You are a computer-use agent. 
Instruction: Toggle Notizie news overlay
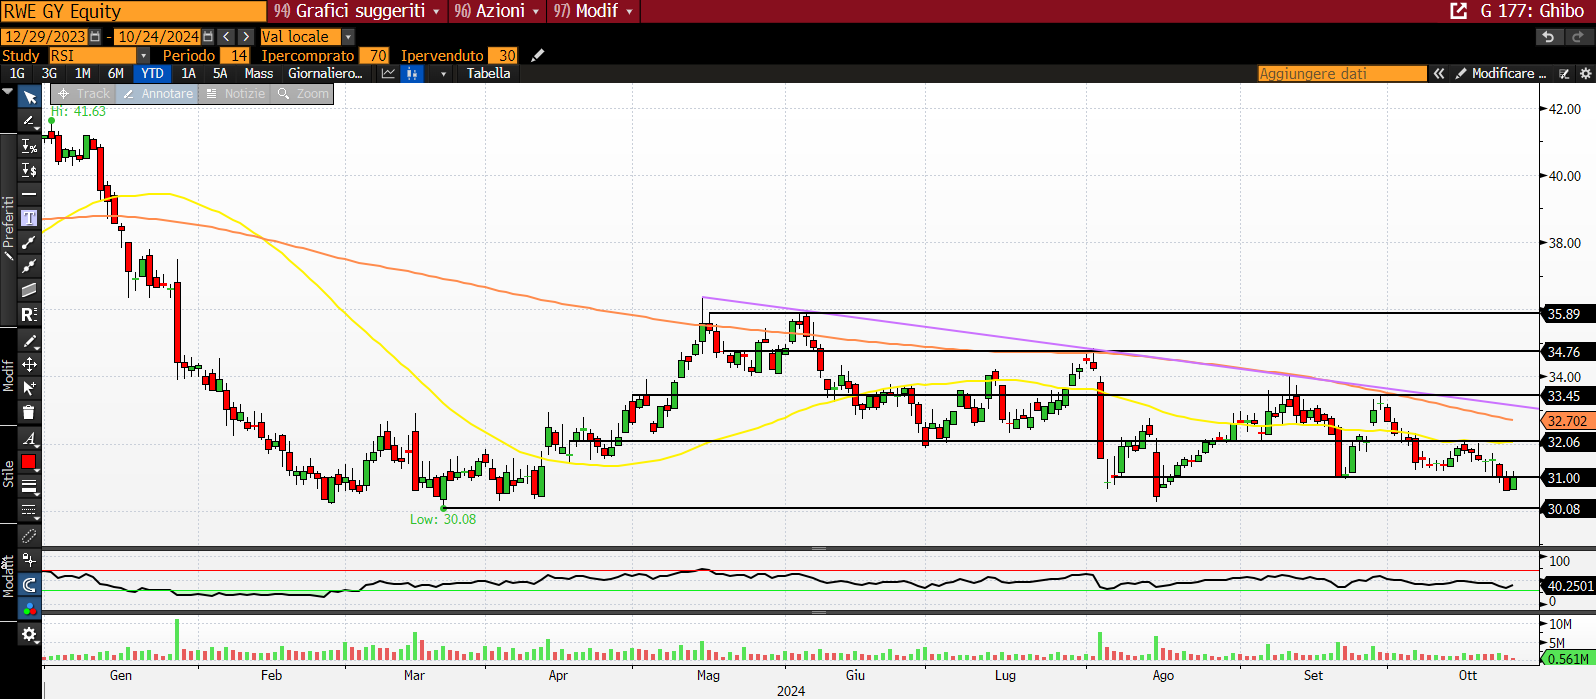tap(236, 93)
